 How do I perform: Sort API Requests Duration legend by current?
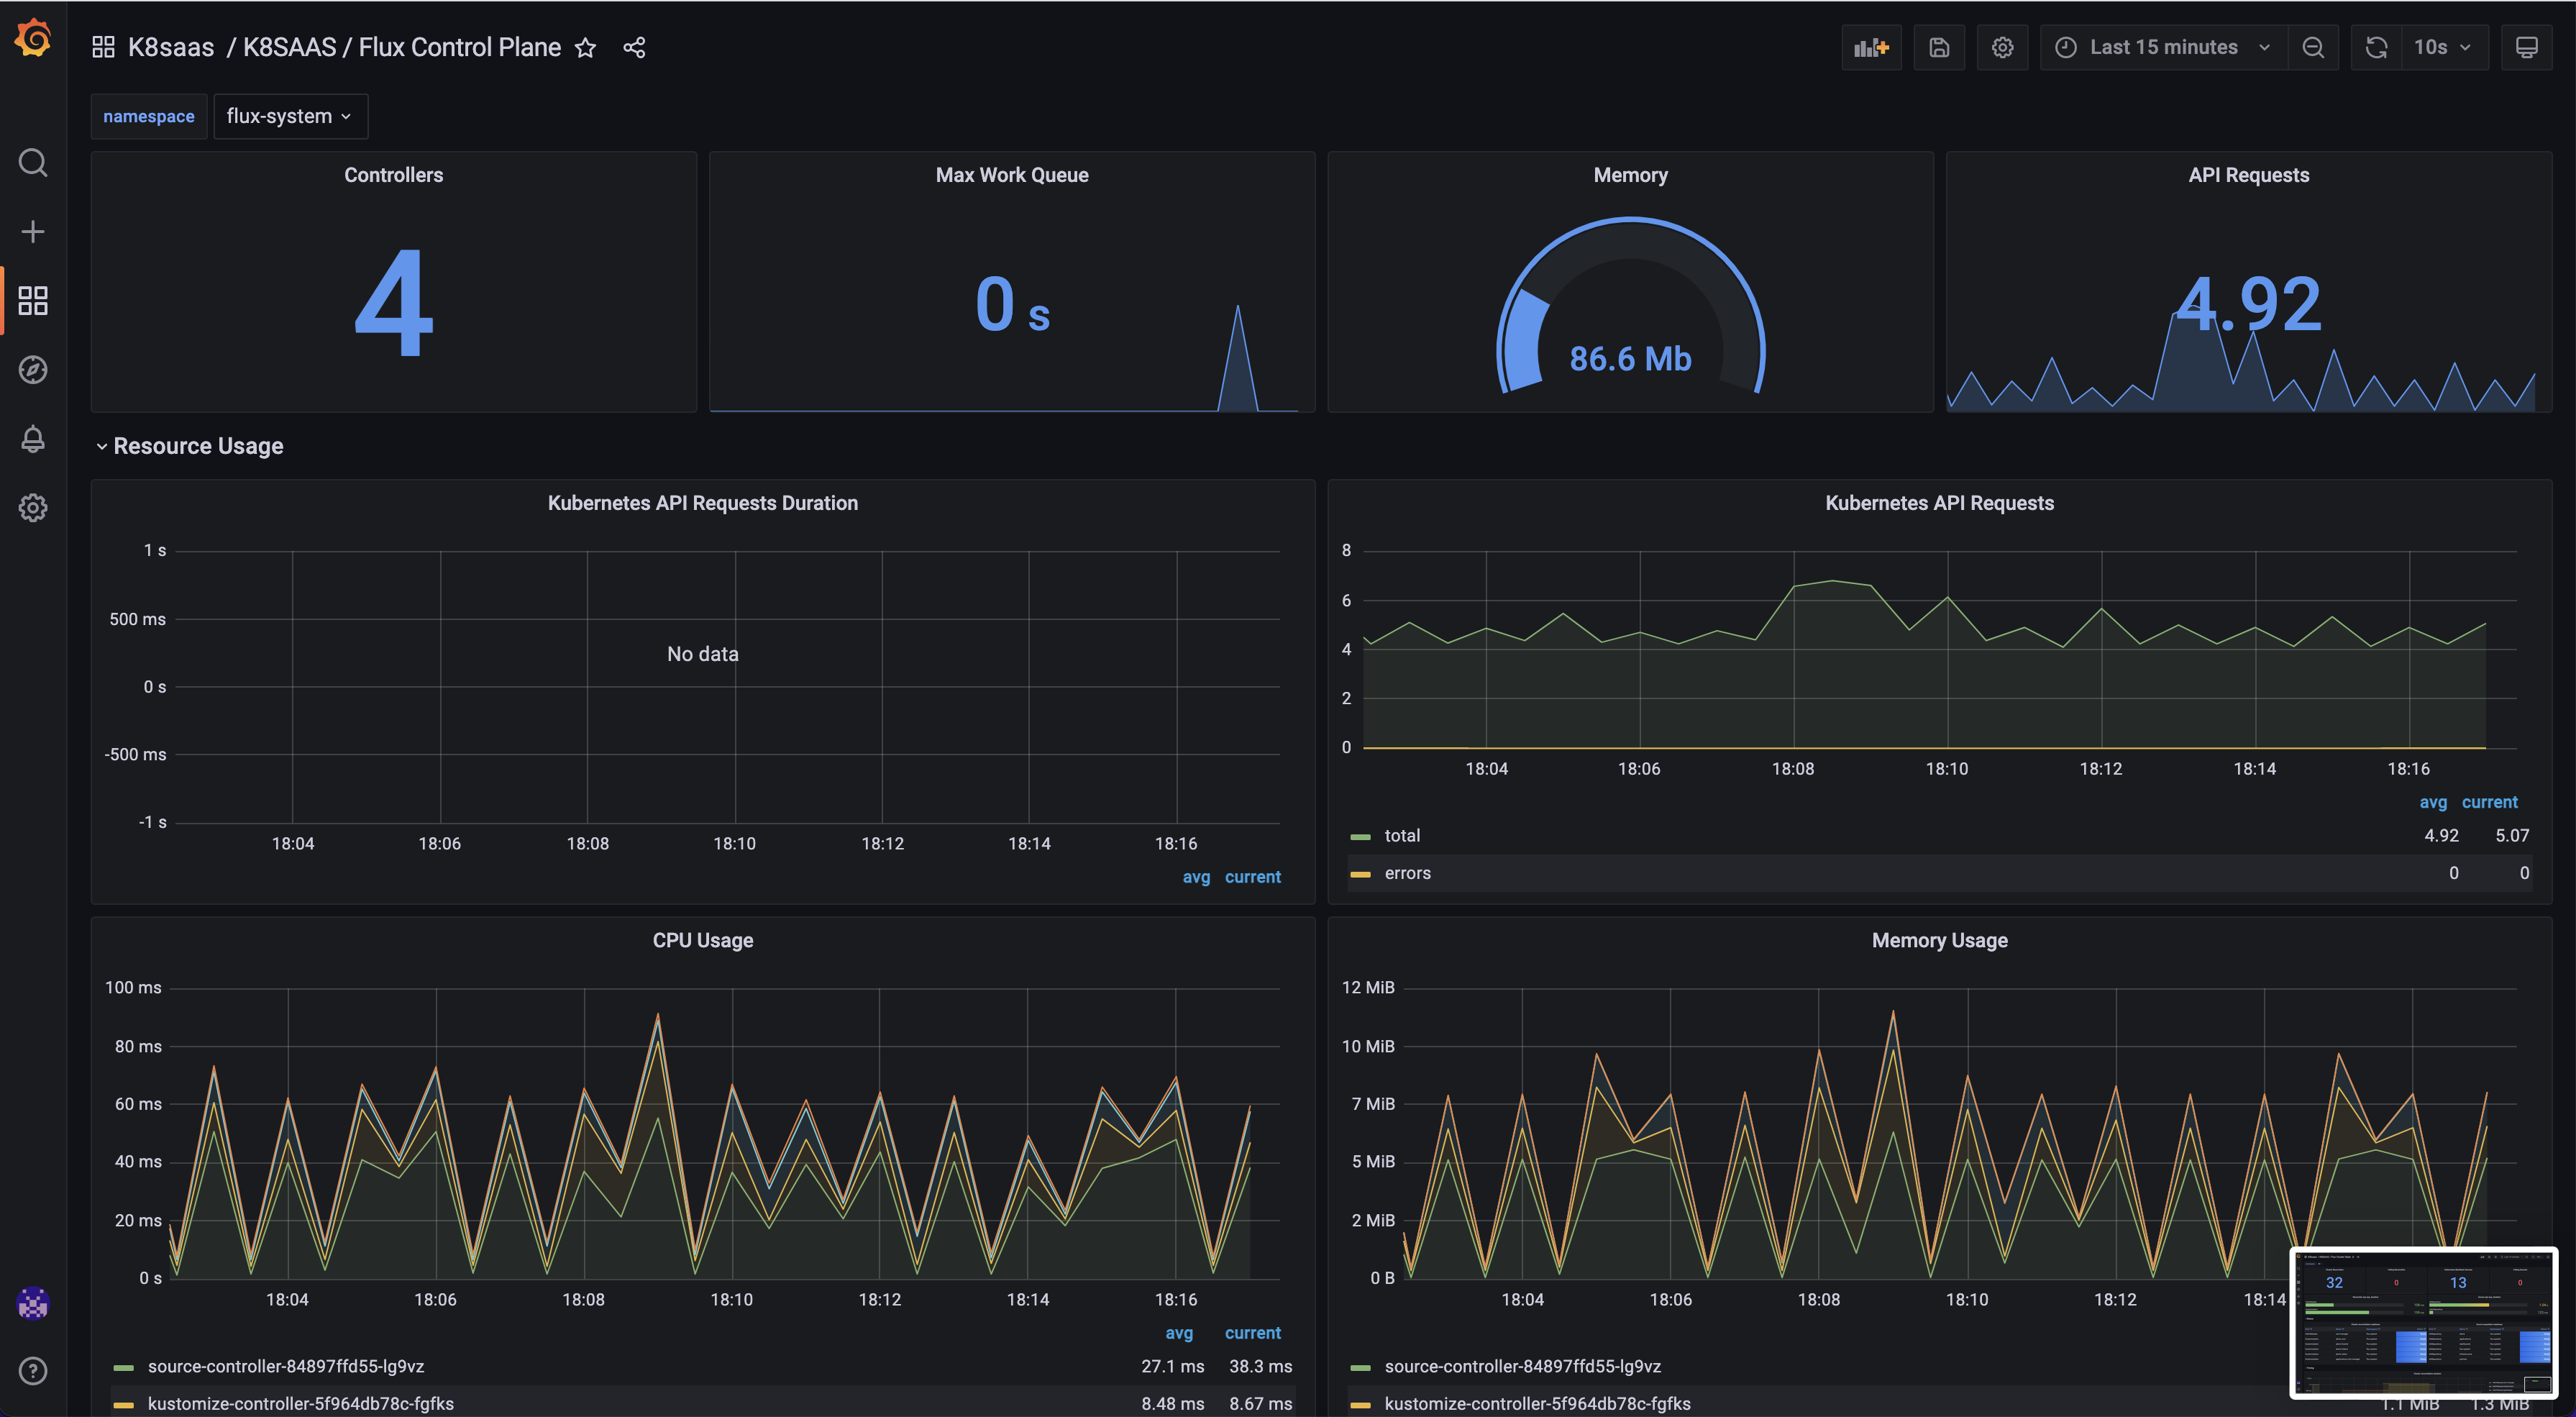coord(1253,877)
